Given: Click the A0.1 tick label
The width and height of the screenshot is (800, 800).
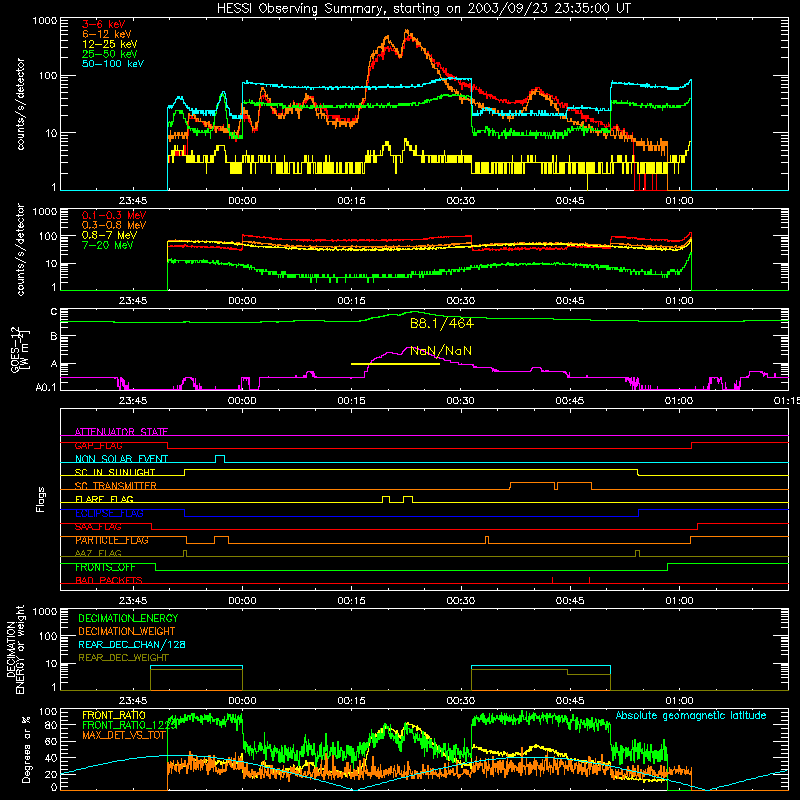Looking at the screenshot, I should coord(46,387).
